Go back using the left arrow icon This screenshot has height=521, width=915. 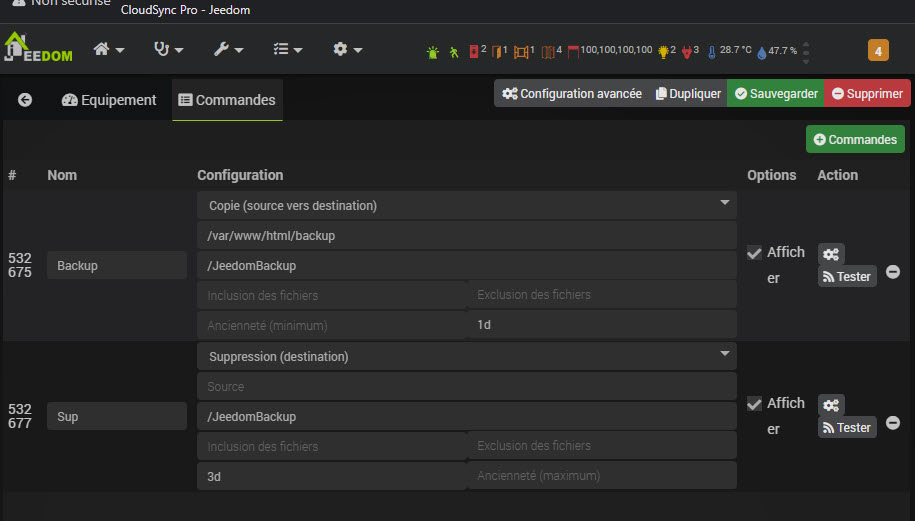click(25, 100)
